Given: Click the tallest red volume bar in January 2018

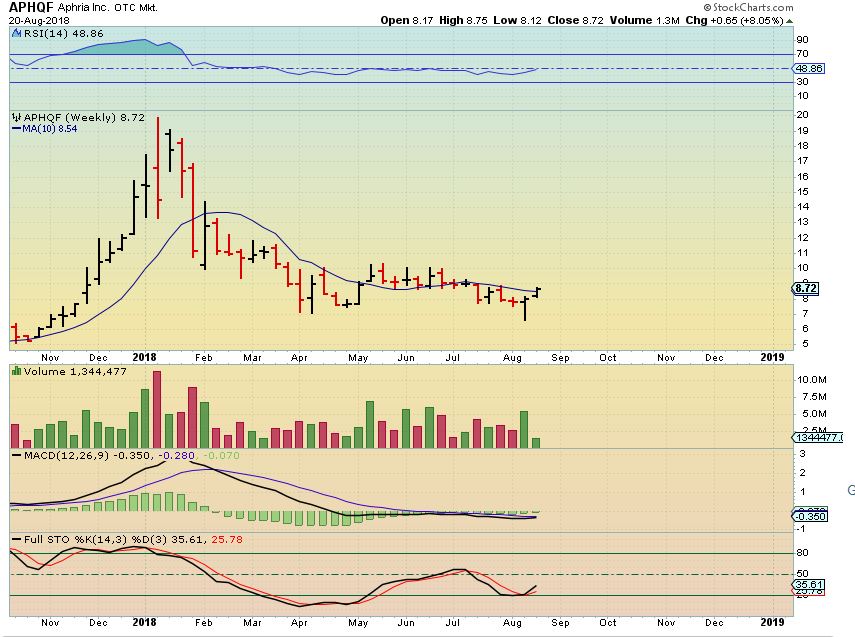Looking at the screenshot, I should 157,410.
